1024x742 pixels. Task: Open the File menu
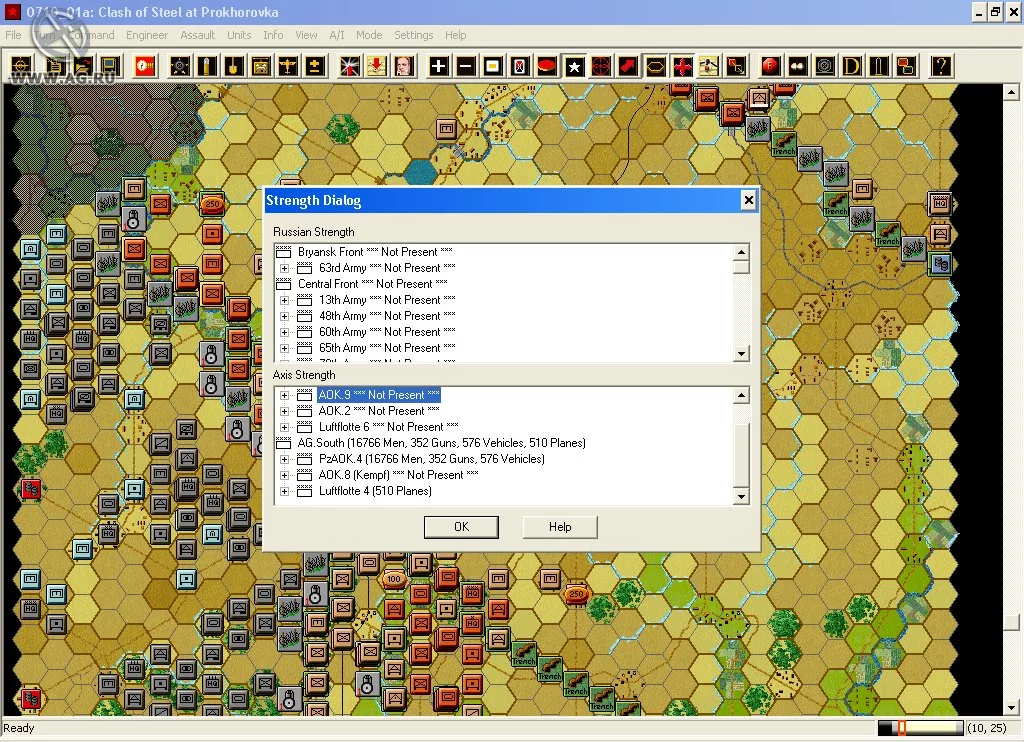click(x=13, y=35)
